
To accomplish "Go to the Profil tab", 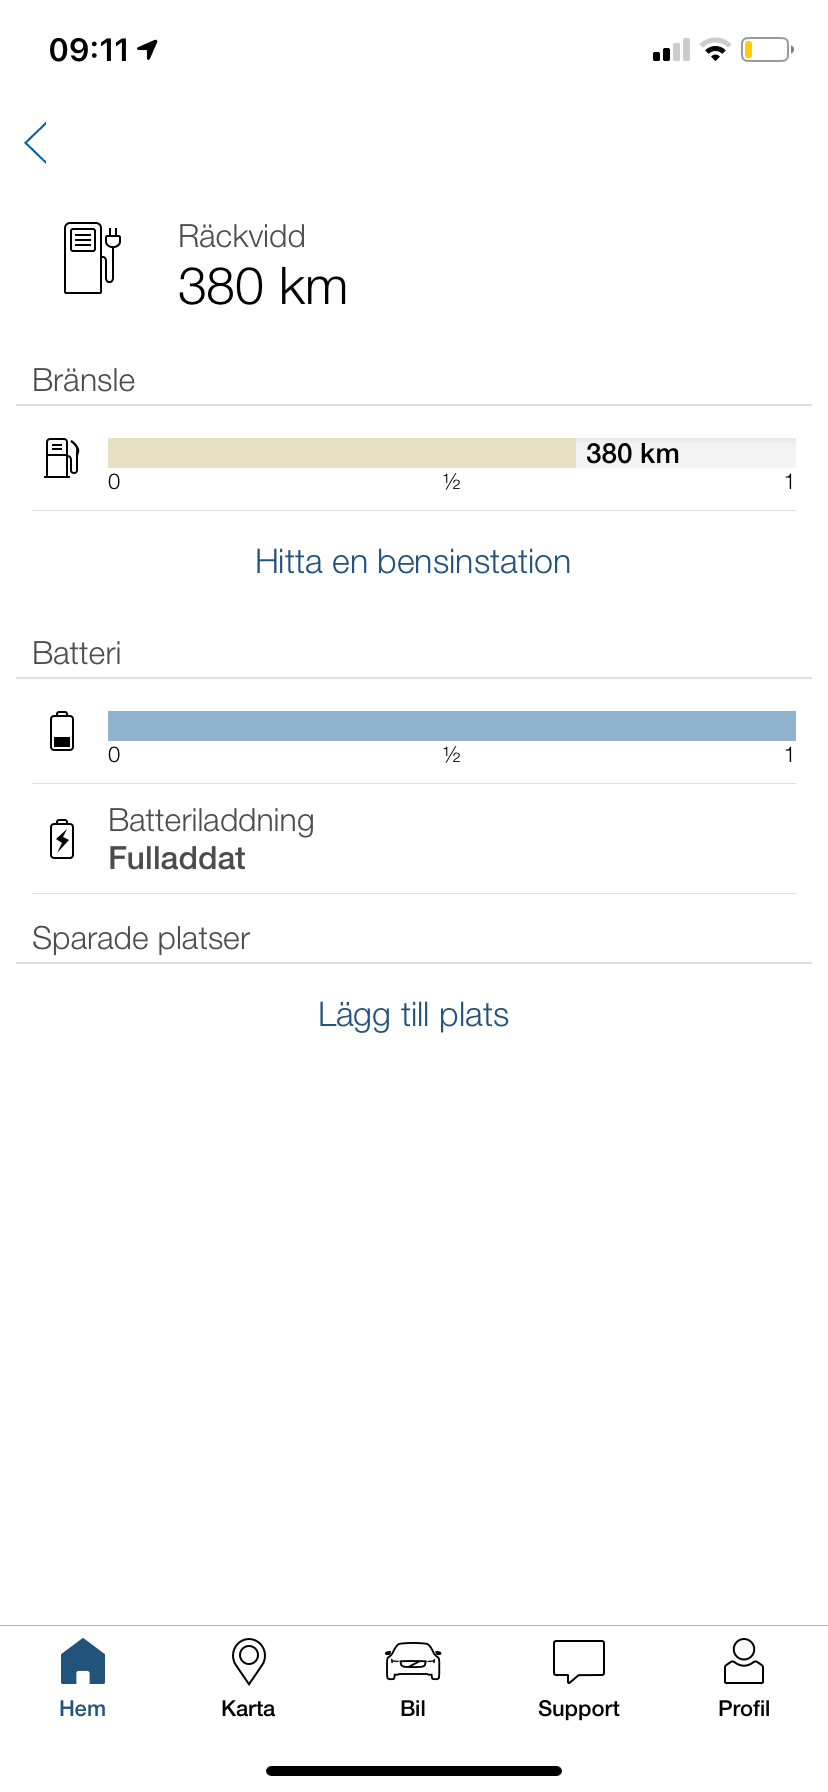I will click(x=744, y=1680).
